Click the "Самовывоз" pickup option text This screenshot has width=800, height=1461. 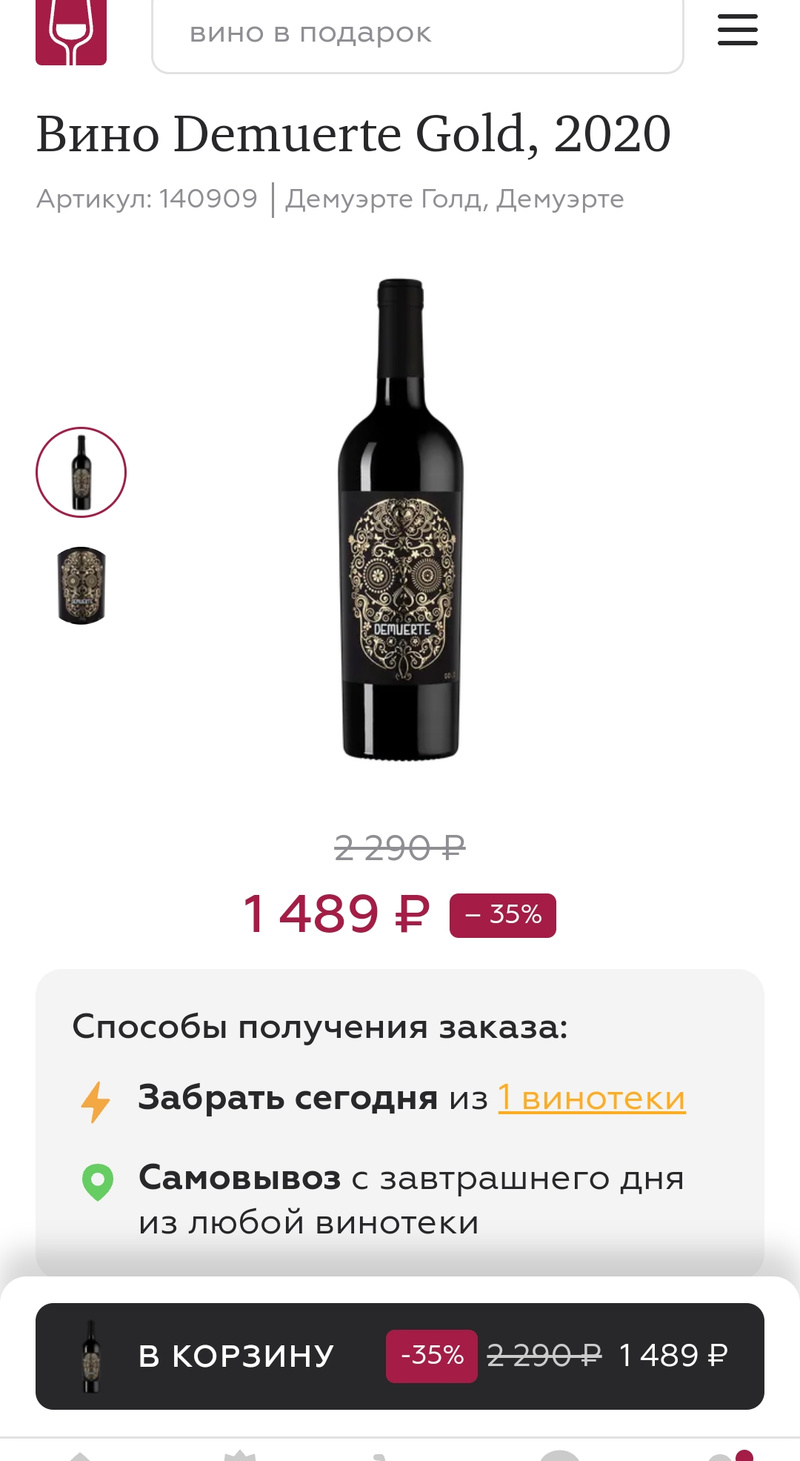[x=240, y=1178]
